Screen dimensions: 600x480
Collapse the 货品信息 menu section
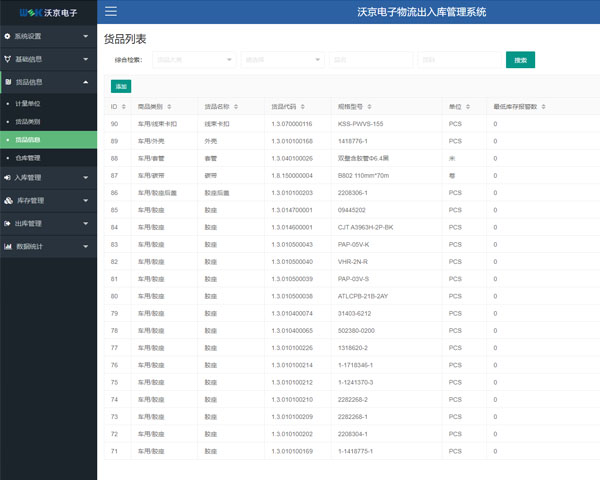[x=86, y=82]
